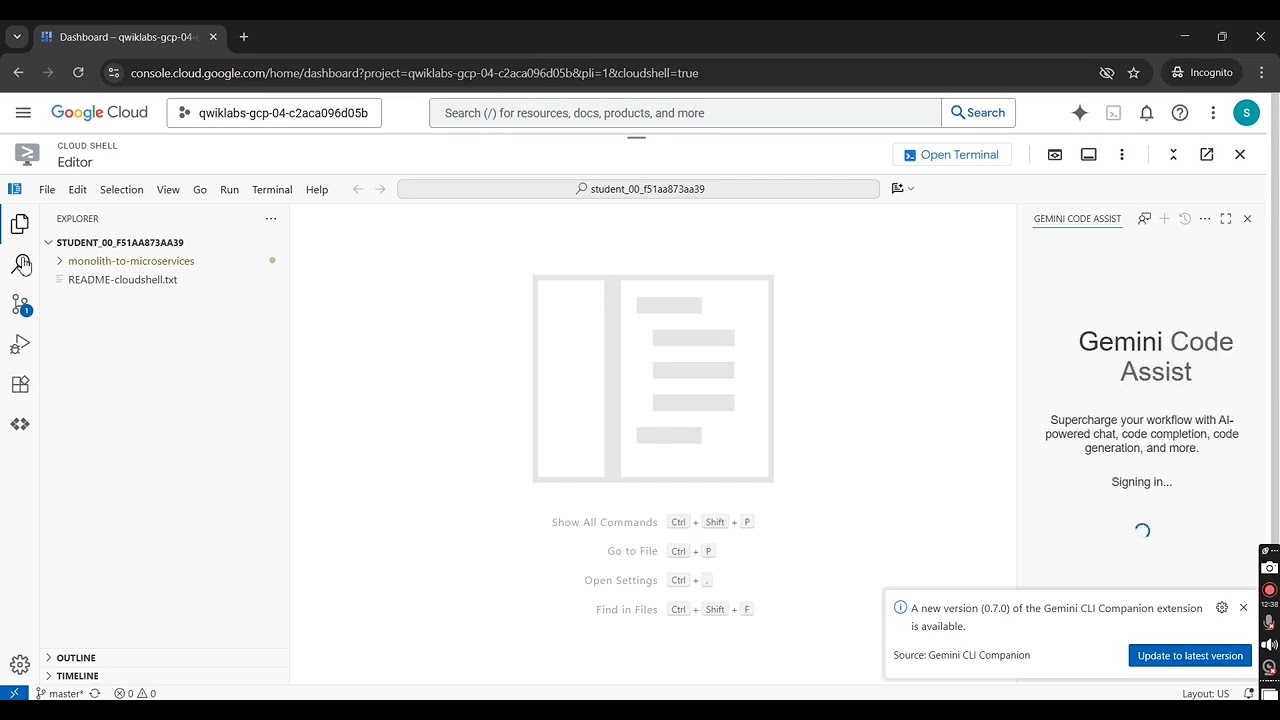Click Update to latest version
The height and width of the screenshot is (720, 1280).
(1190, 656)
